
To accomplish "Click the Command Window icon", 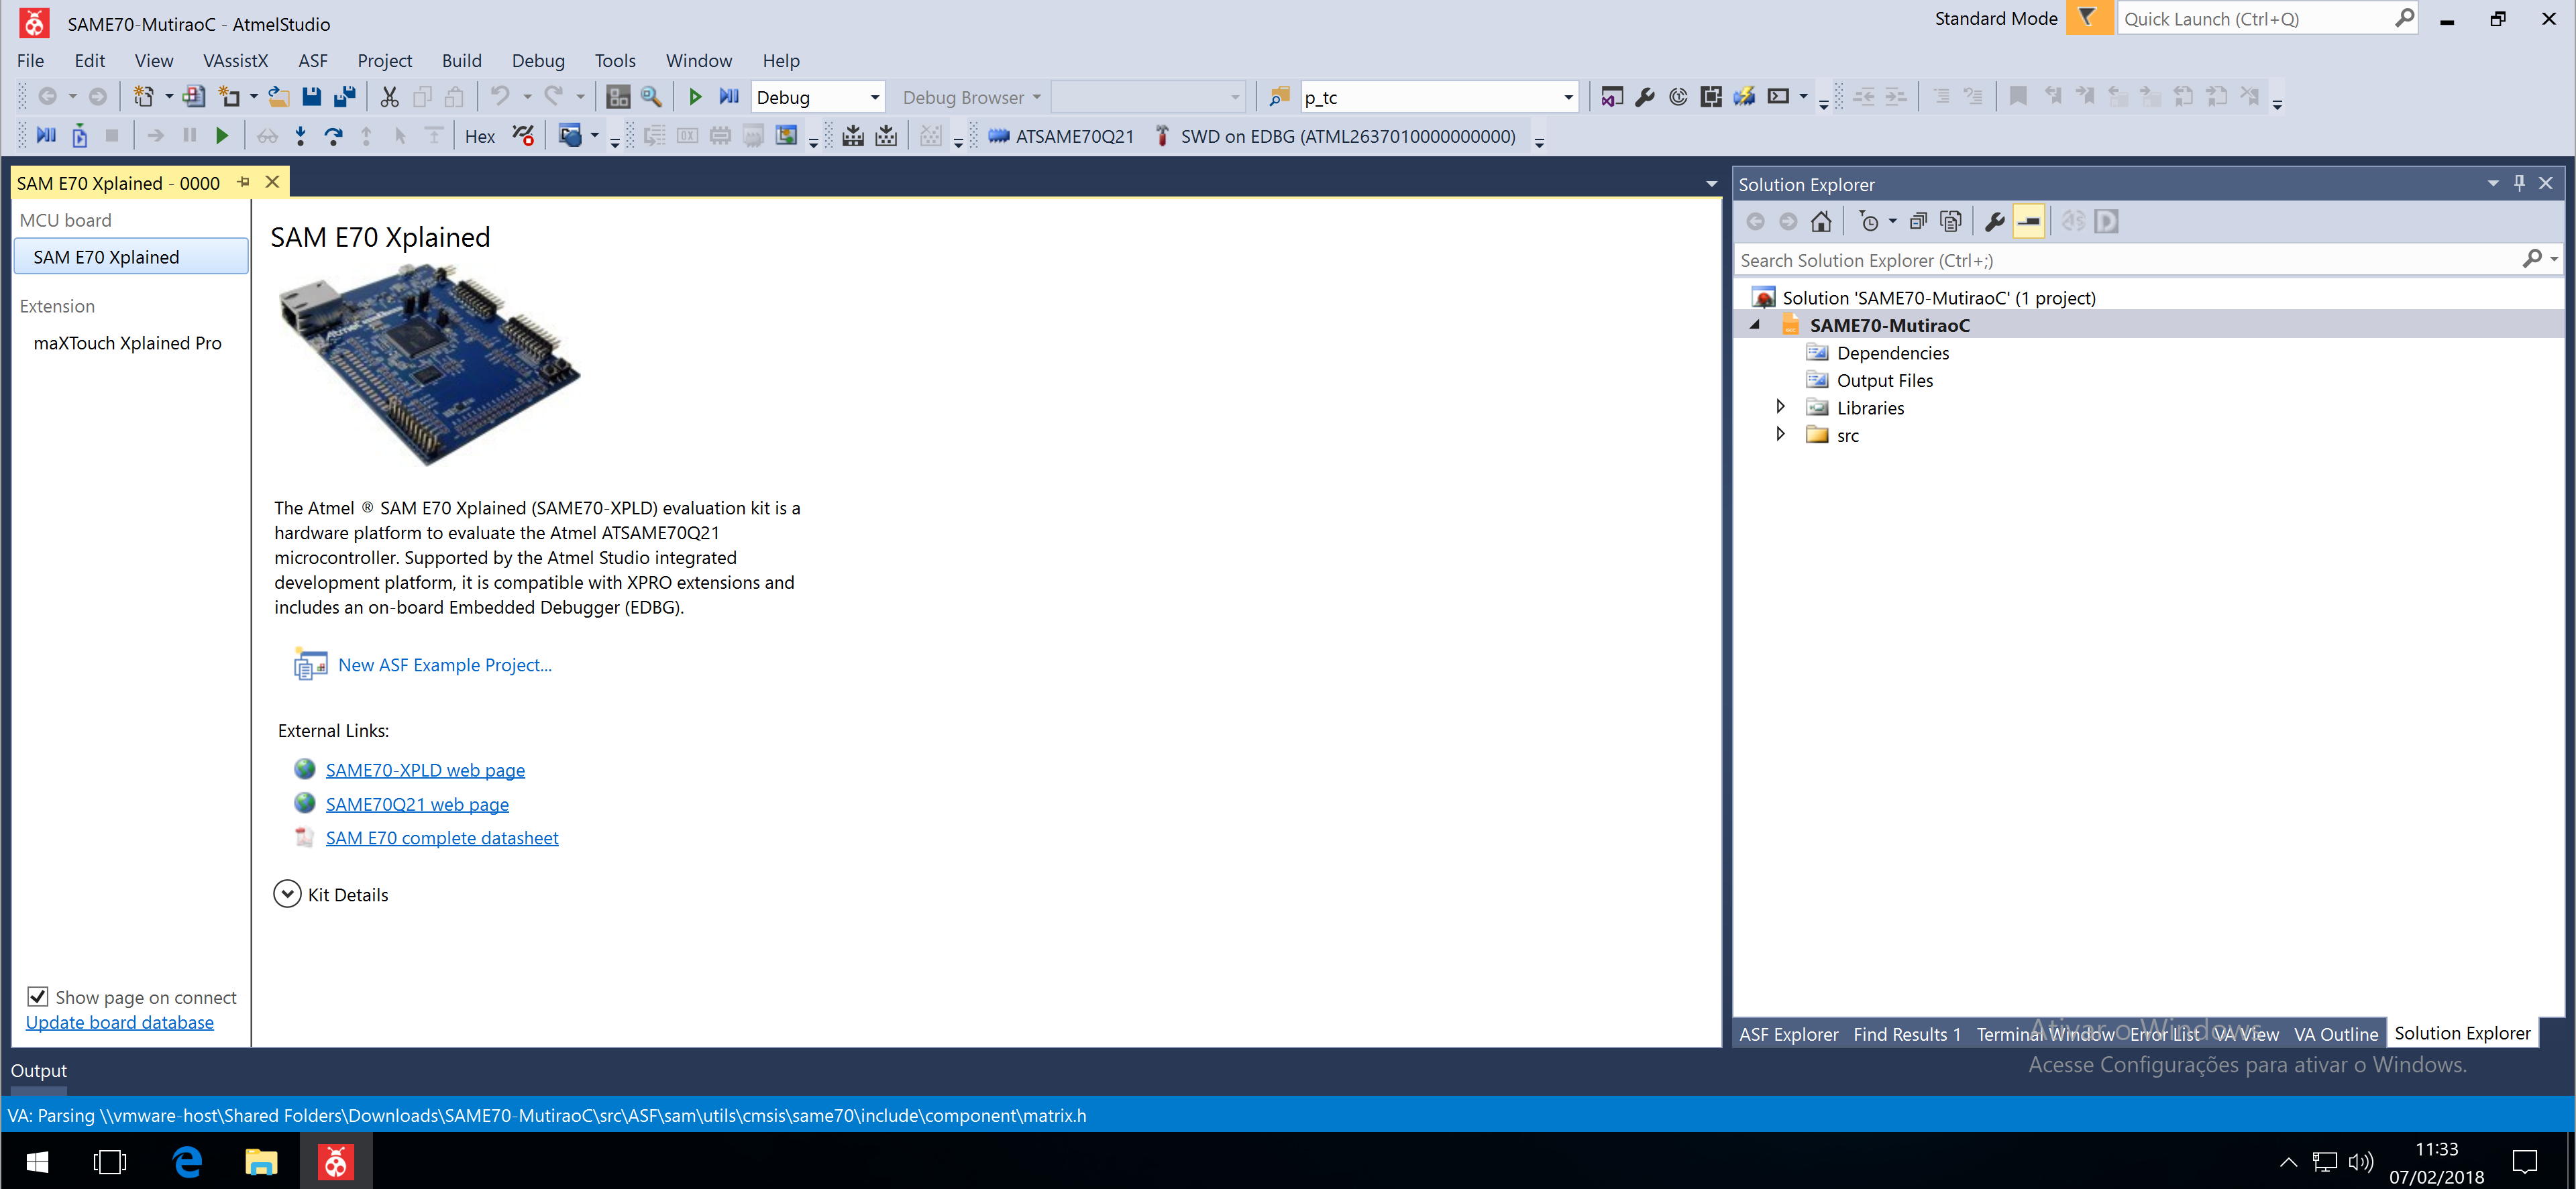I will pyautogui.click(x=1778, y=97).
